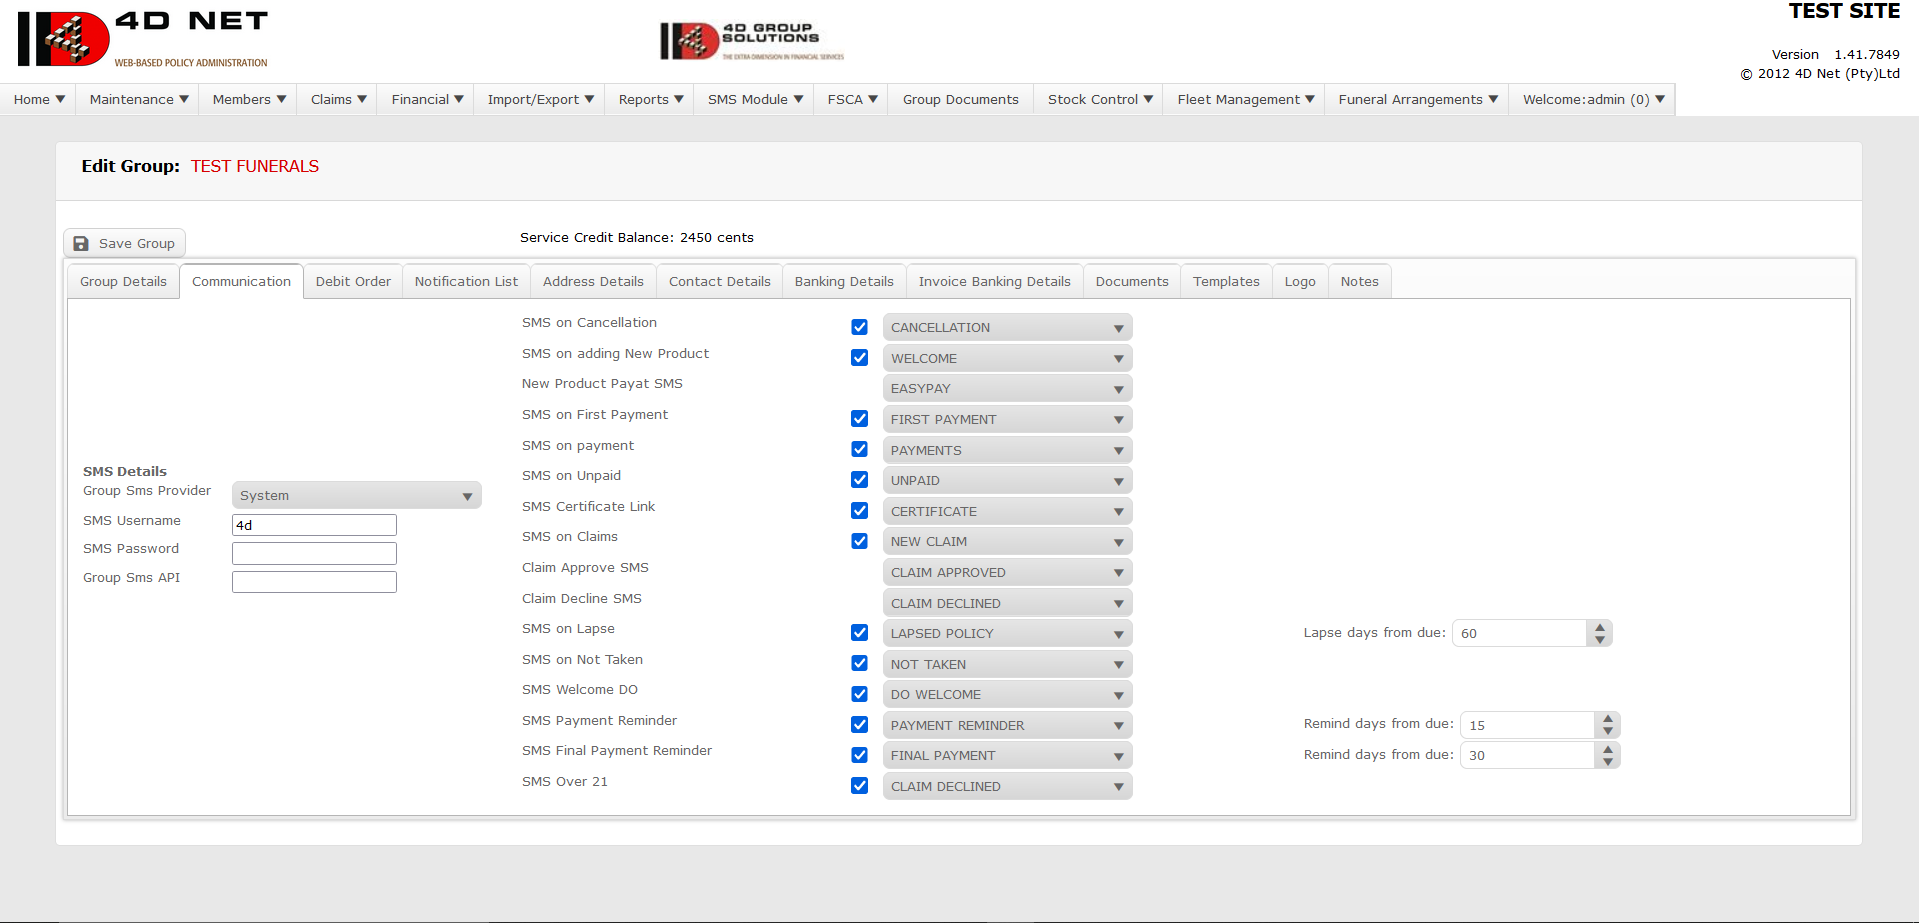Open the Welcome:admin user menu
The width and height of the screenshot is (1919, 923).
1593,99
